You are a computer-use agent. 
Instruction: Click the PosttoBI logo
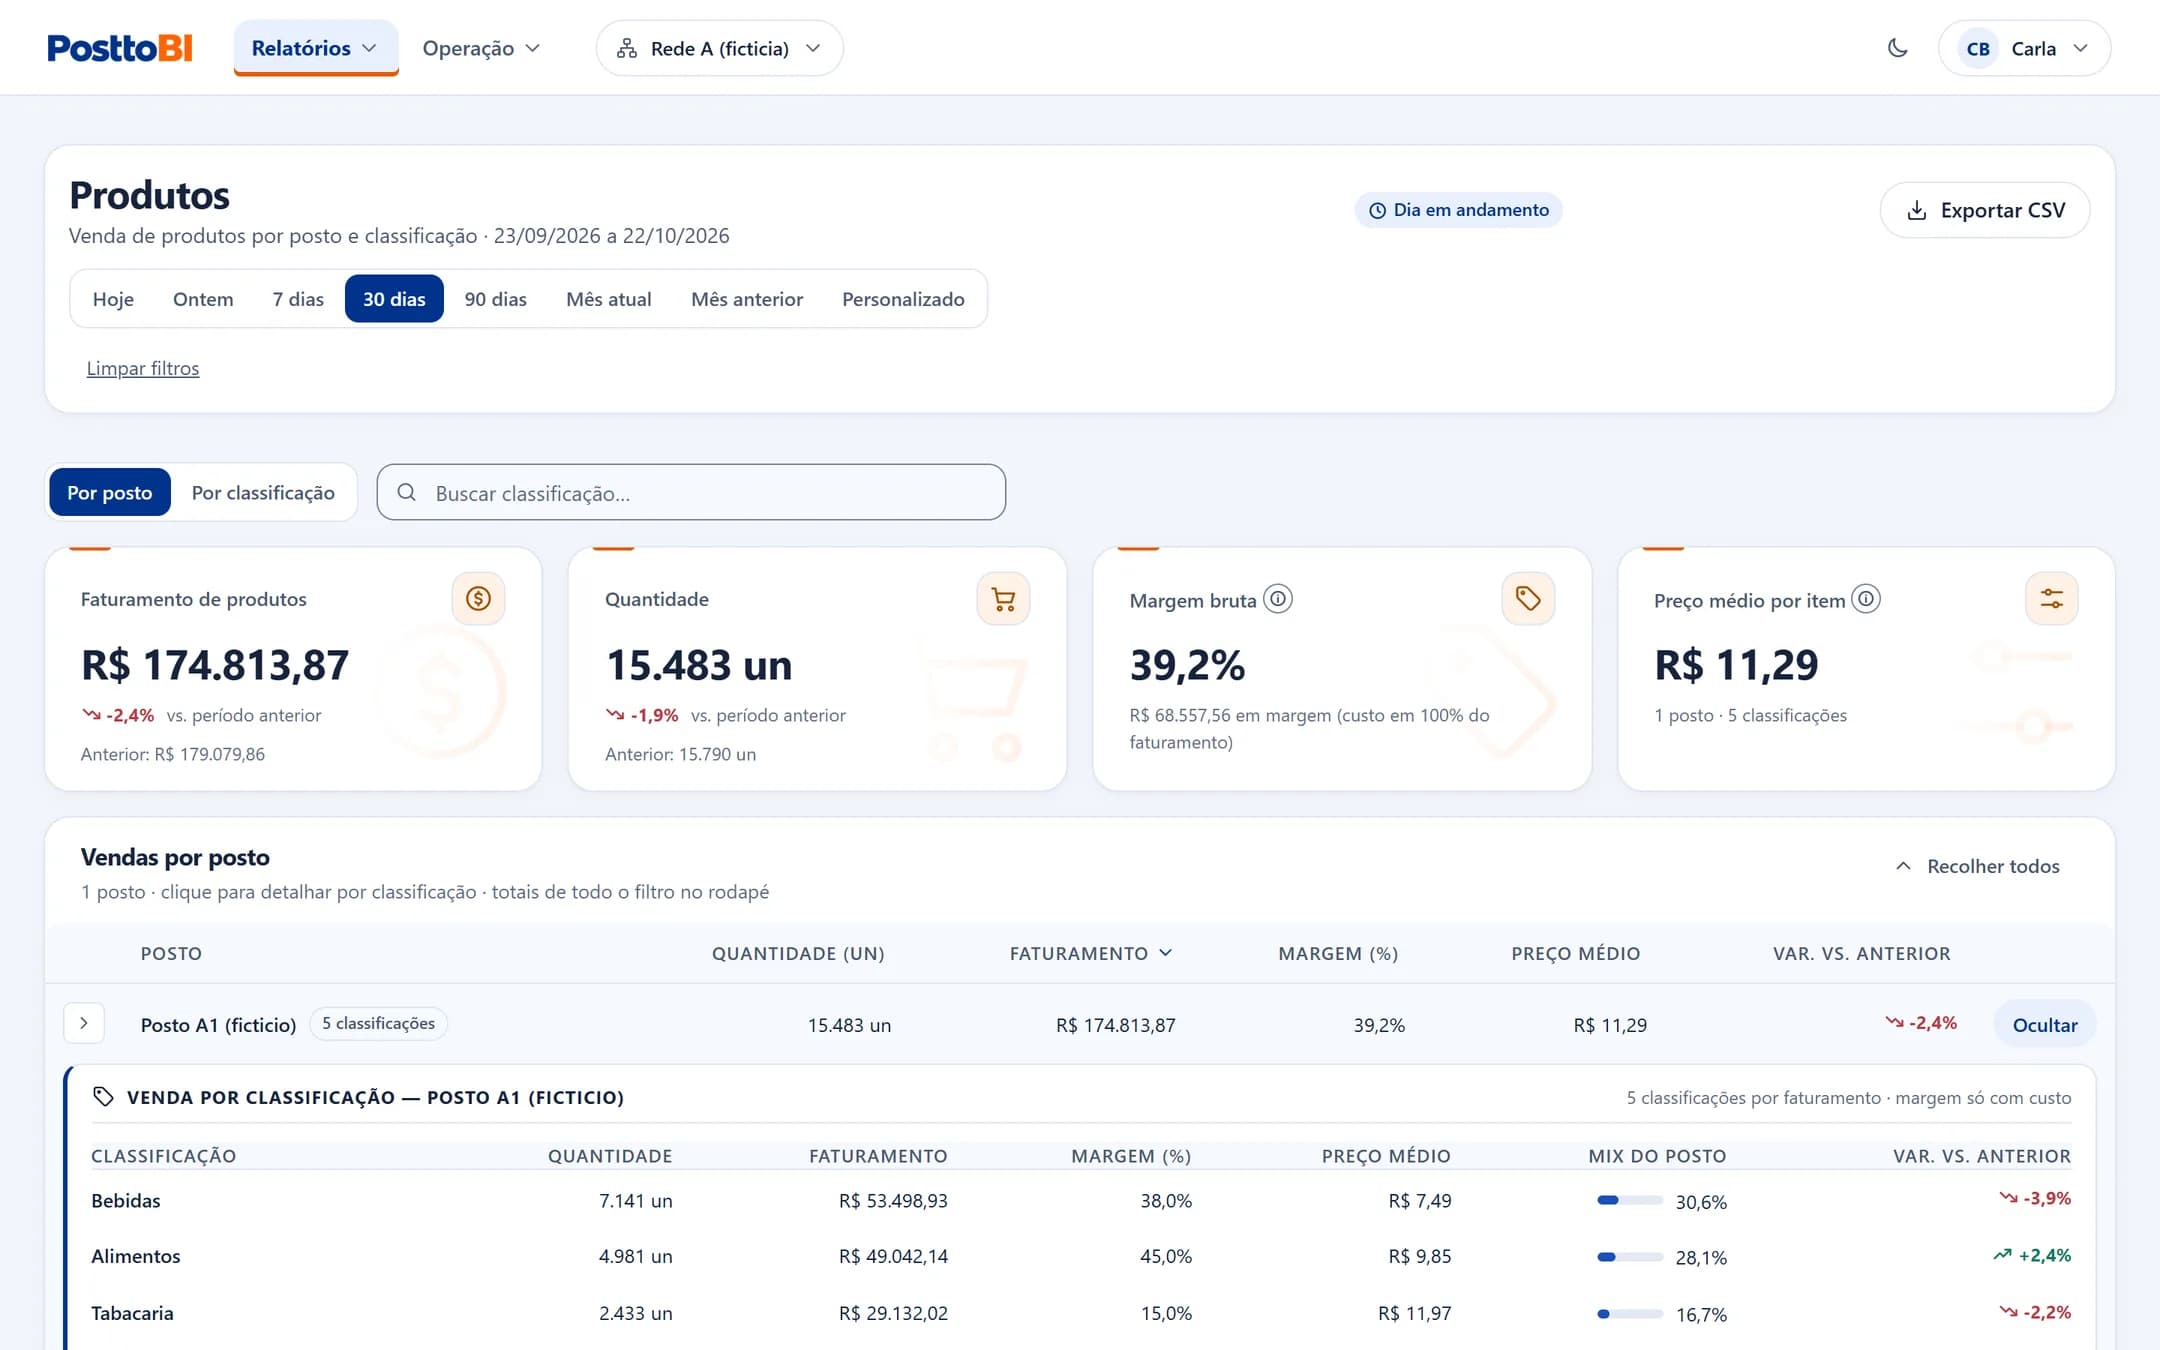coord(120,48)
